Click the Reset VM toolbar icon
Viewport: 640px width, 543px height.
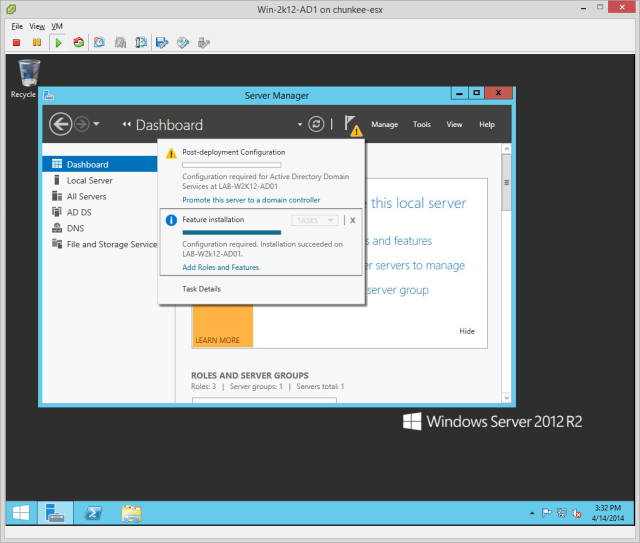[79, 42]
